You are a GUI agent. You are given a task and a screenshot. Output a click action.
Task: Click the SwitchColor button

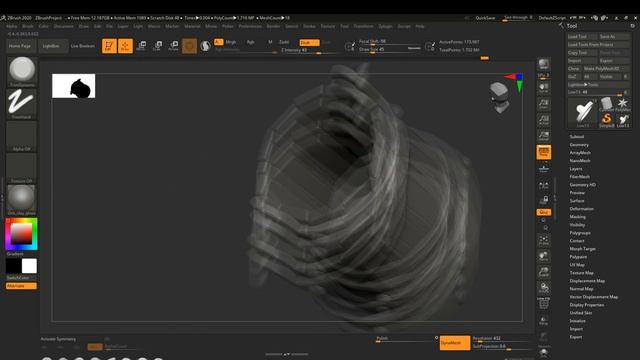click(21, 278)
